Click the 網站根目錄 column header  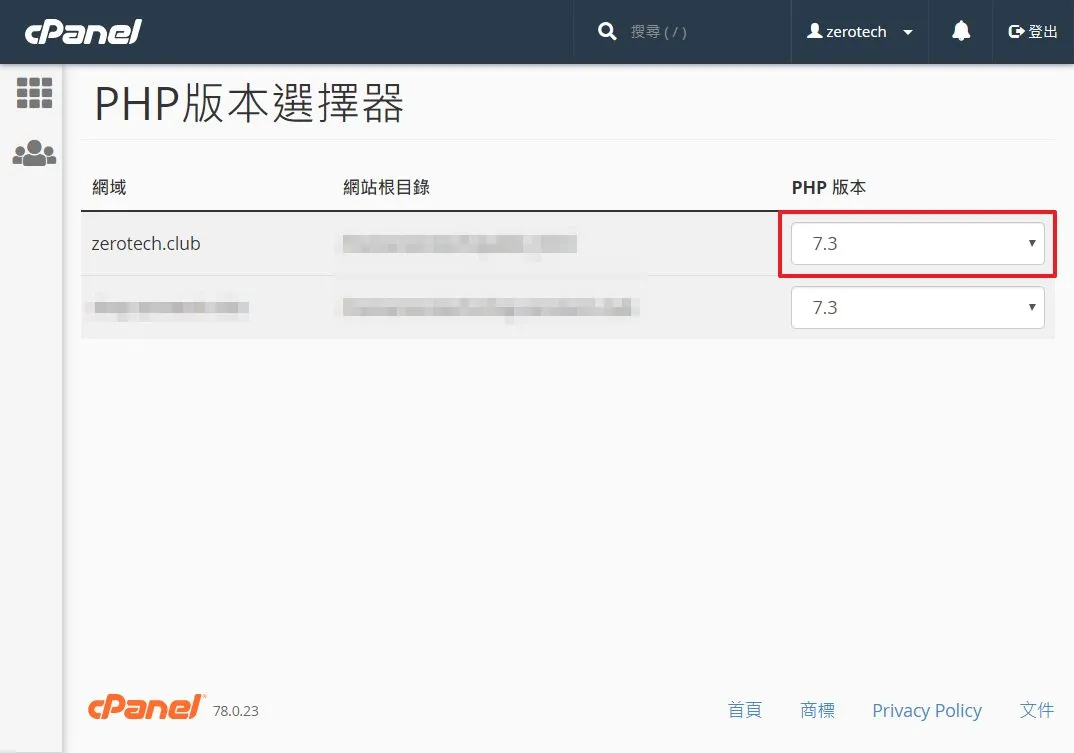(386, 187)
